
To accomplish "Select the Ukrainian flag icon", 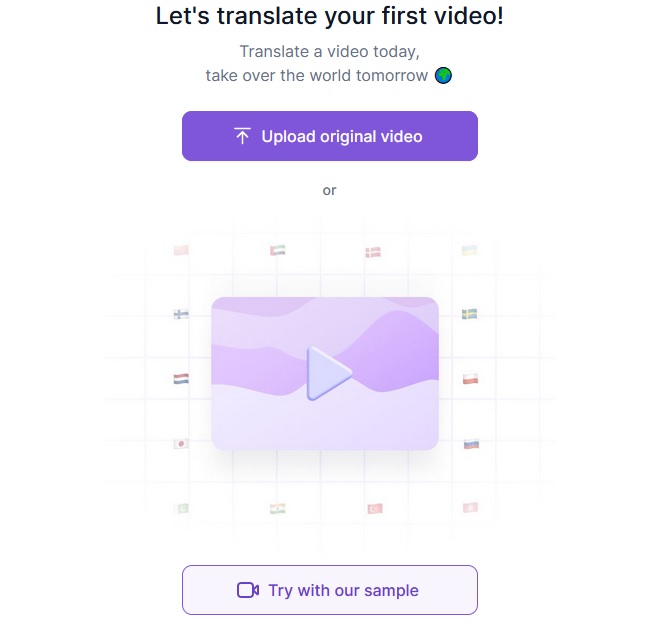I will 469,250.
